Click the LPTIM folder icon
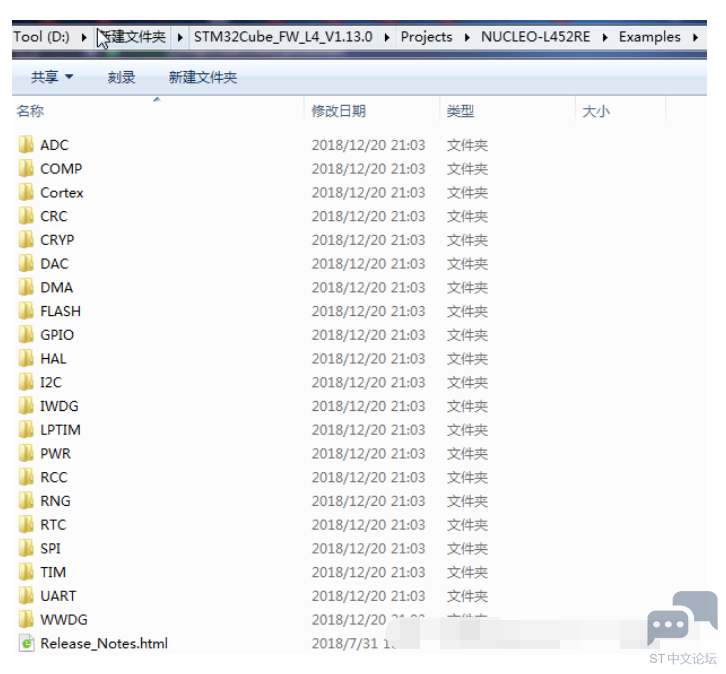Image resolution: width=726 pixels, height=674 pixels. (26, 429)
